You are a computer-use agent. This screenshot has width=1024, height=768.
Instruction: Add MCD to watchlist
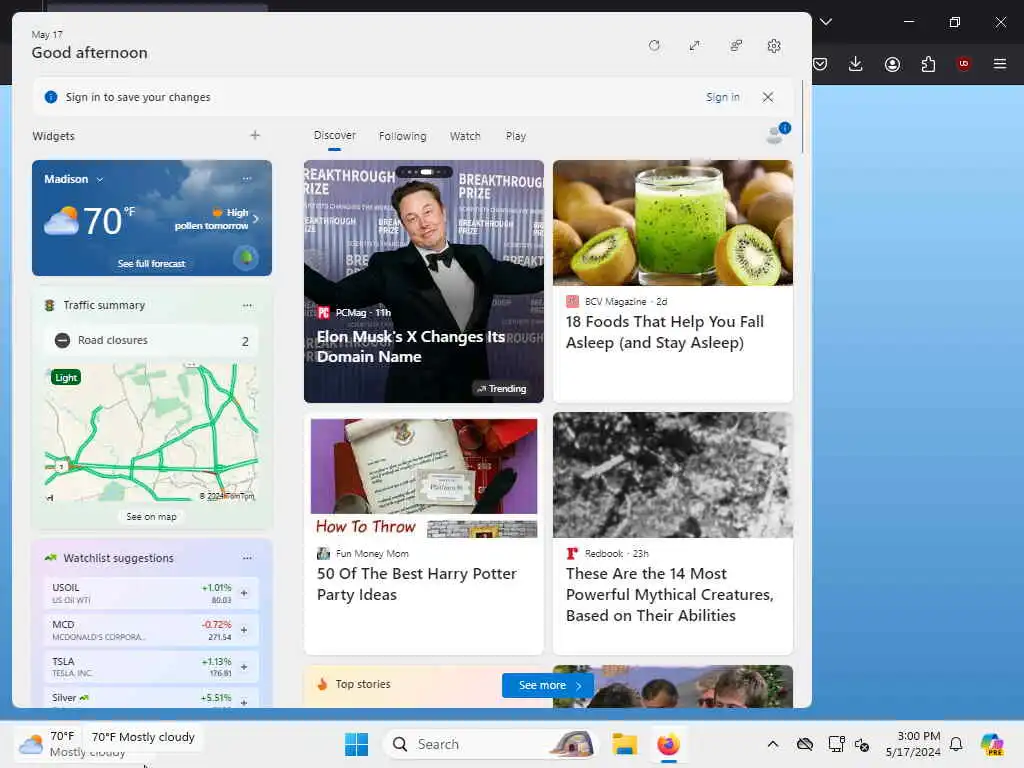coord(244,630)
